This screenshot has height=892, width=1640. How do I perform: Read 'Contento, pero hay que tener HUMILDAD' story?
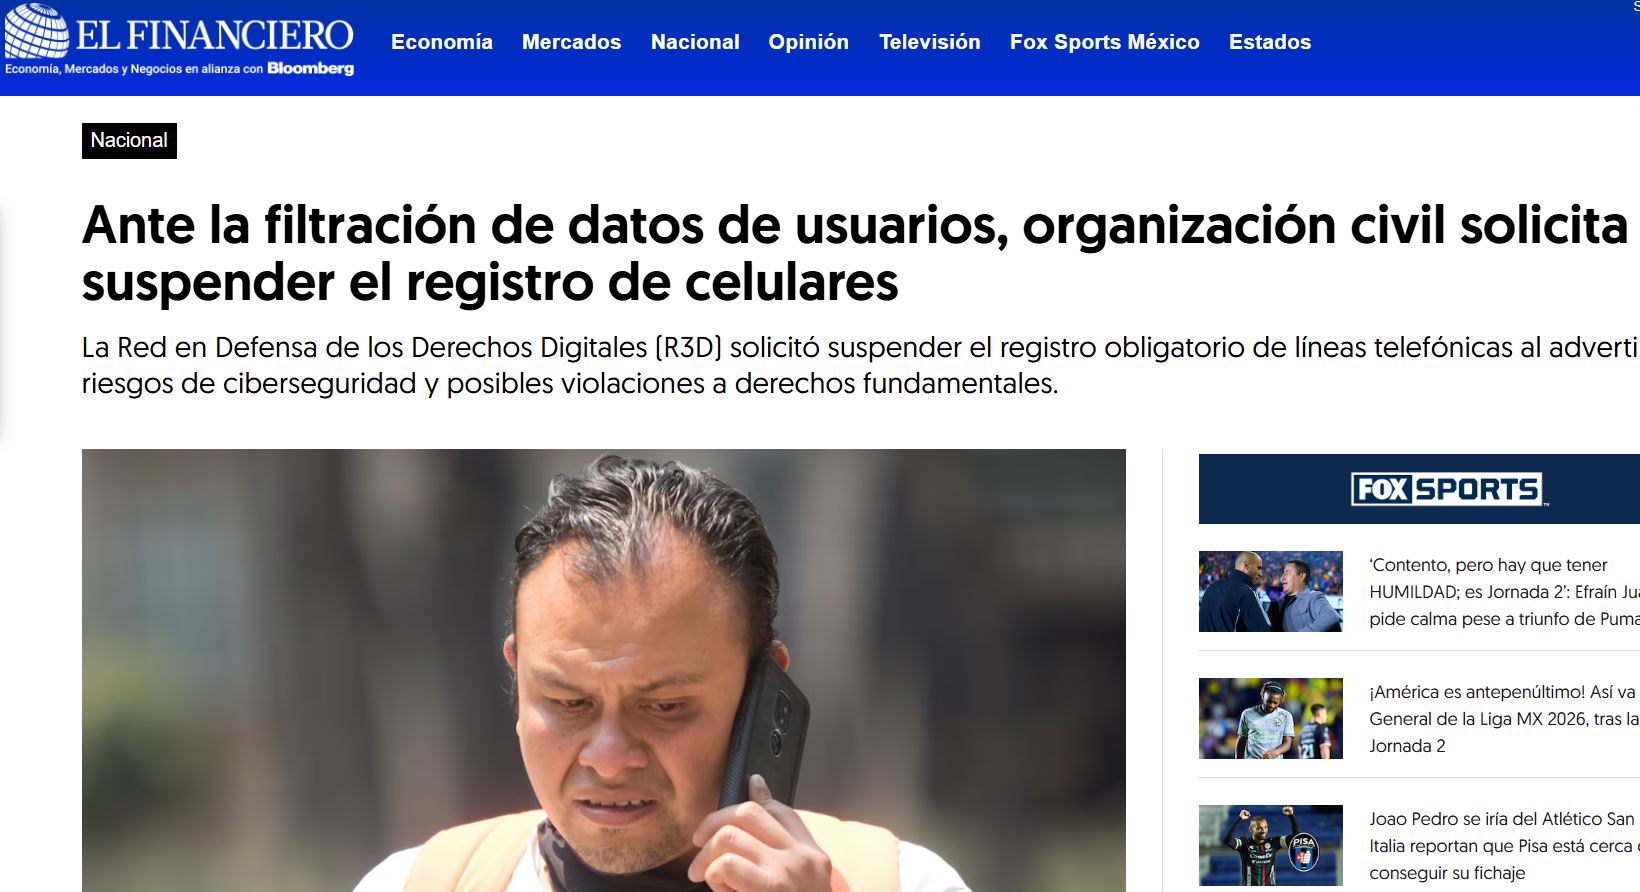1504,592
